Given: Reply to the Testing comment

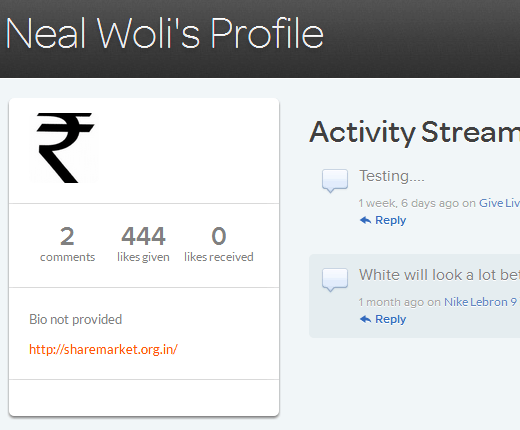Looking at the screenshot, I should pyautogui.click(x=390, y=220).
